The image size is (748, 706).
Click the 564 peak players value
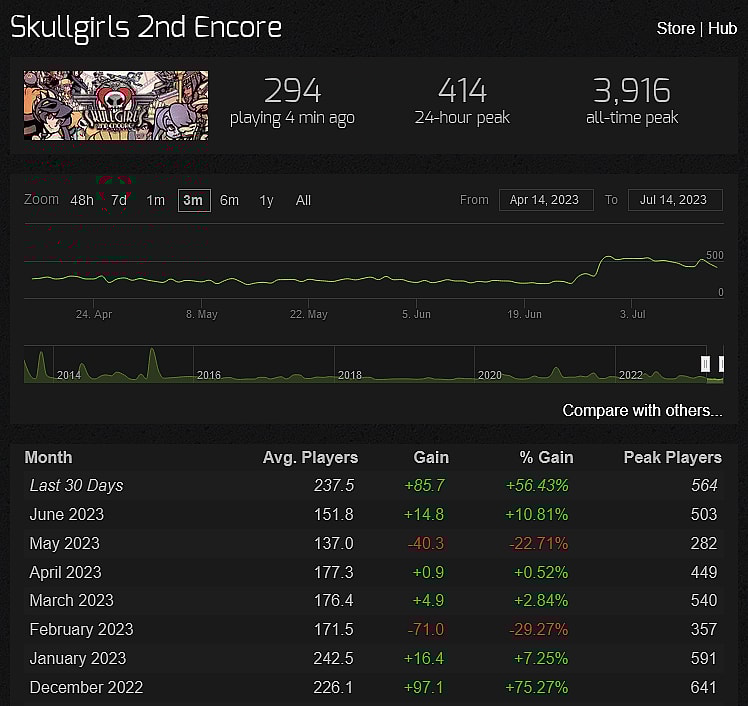click(x=704, y=486)
